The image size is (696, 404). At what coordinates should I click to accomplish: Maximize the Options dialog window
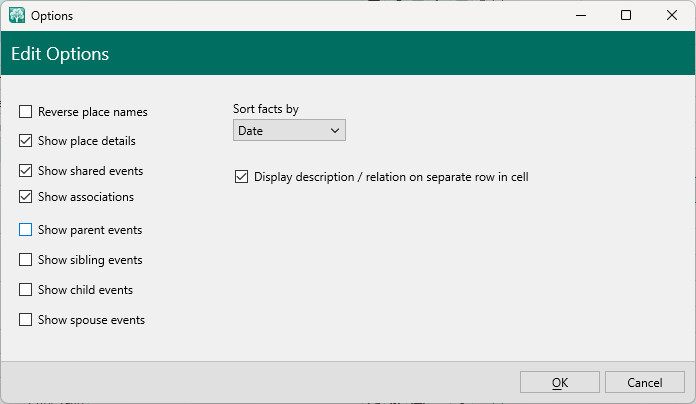[x=626, y=16]
